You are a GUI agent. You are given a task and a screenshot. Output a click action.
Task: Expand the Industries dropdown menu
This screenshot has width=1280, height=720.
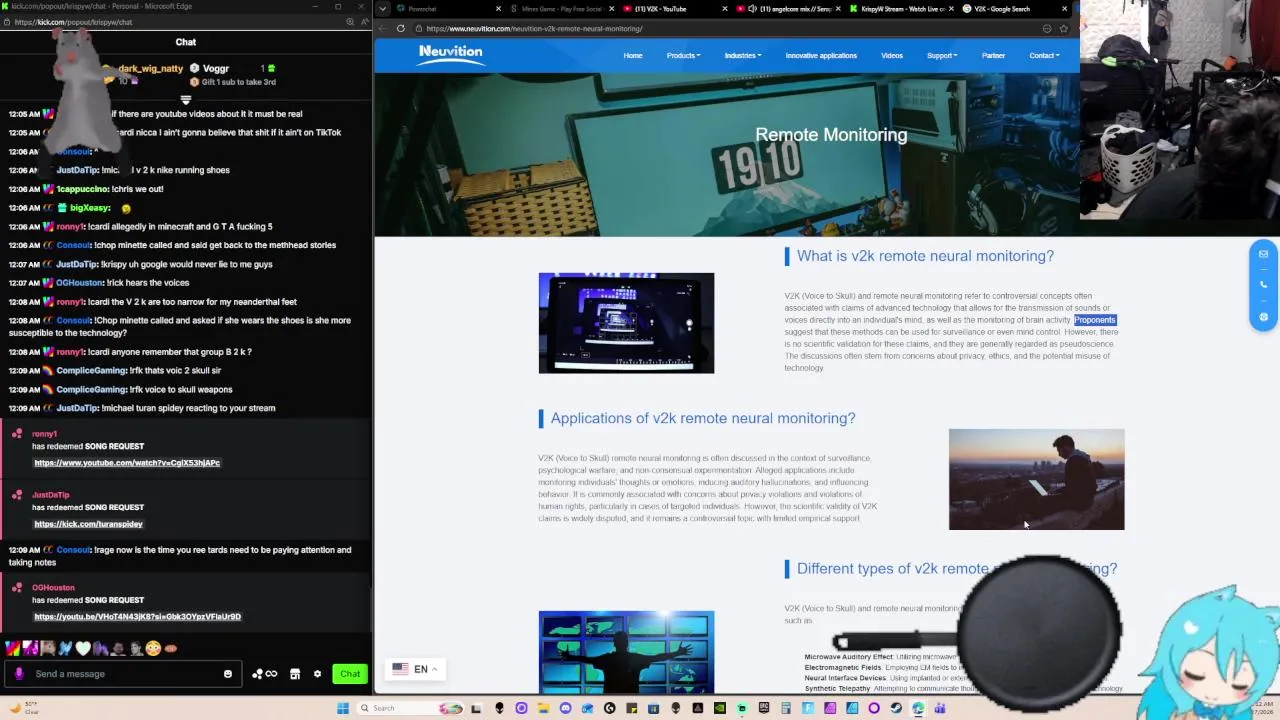tap(742, 56)
